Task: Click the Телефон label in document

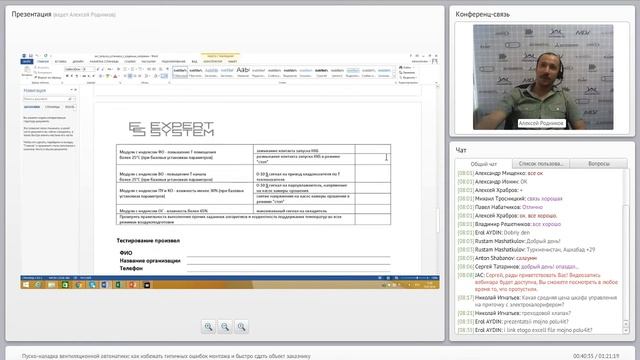Action: [x=131, y=268]
